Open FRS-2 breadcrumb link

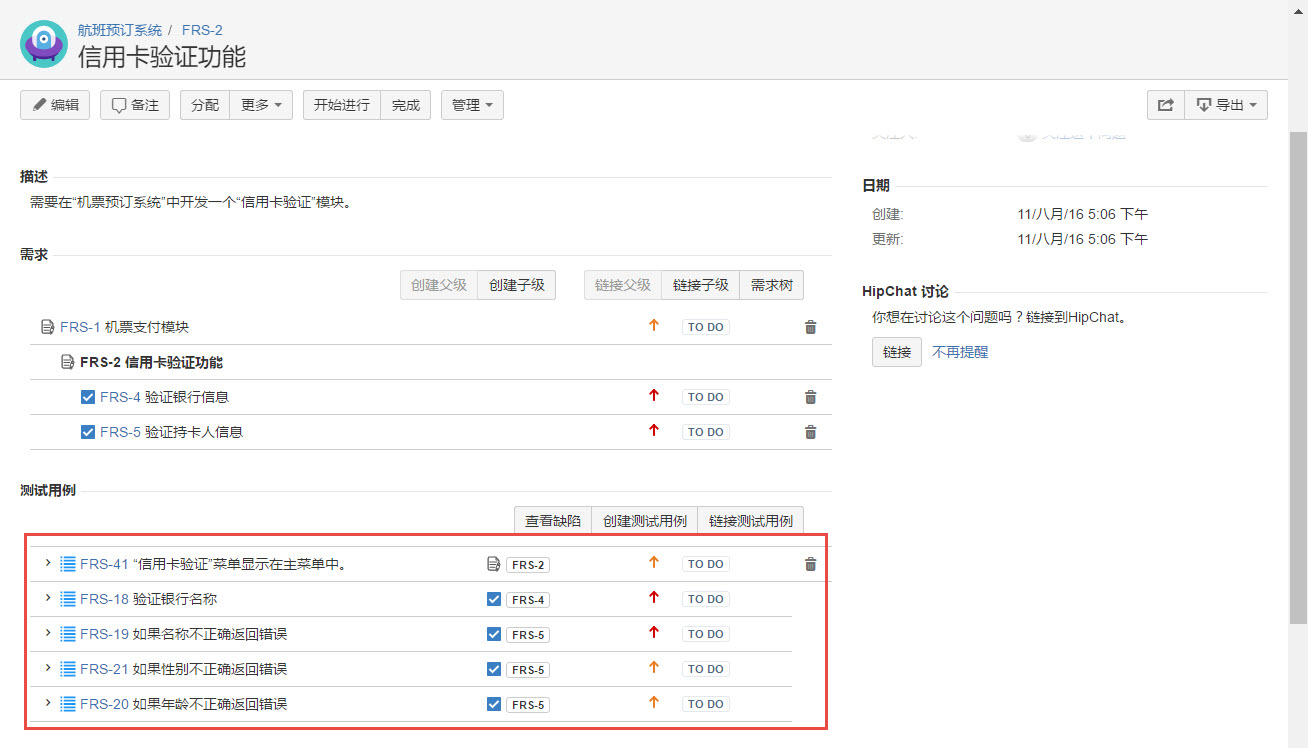[202, 30]
